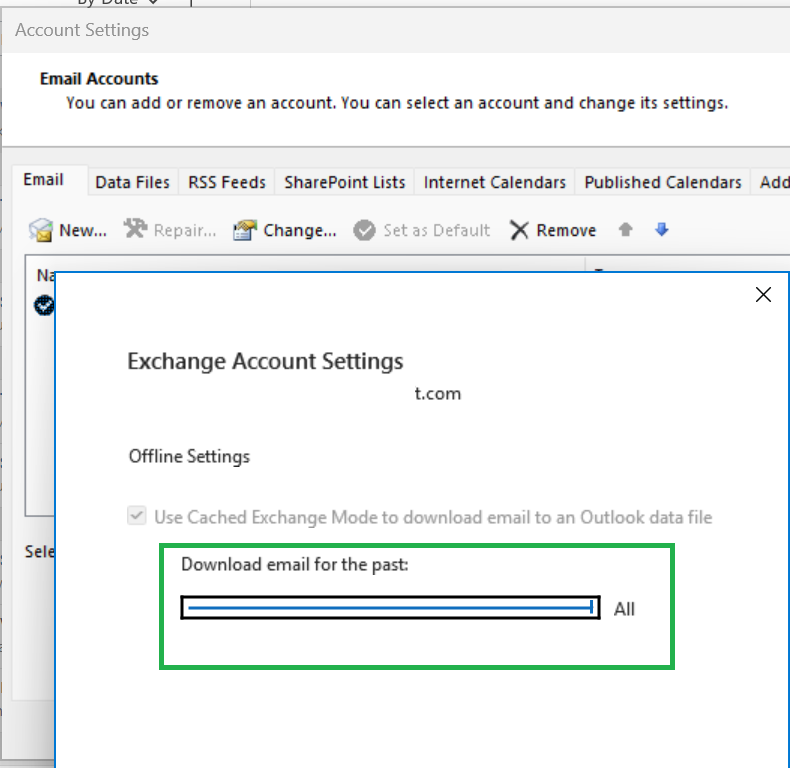This screenshot has height=768, width=790.
Task: Open the RSS Feeds tab
Action: coord(227,182)
